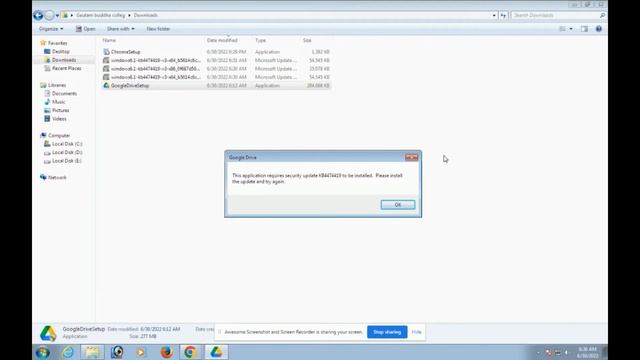Launch Firefox from the taskbar
The width and height of the screenshot is (640, 360).
click(x=167, y=352)
